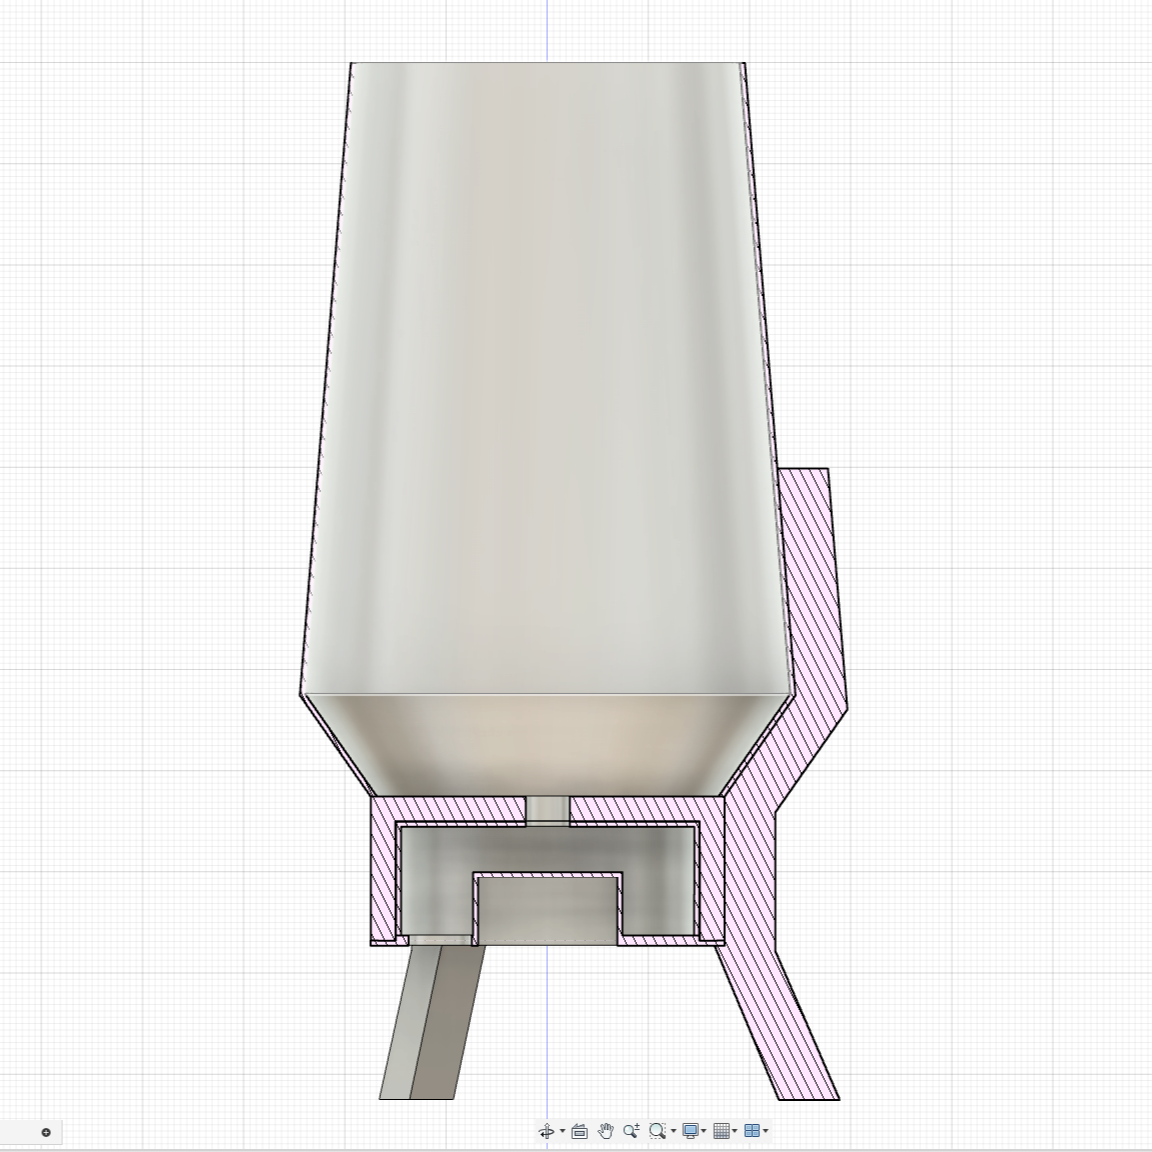Screen dimensions: 1152x1152
Task: Select the Pan hand tool
Action: 605,1131
